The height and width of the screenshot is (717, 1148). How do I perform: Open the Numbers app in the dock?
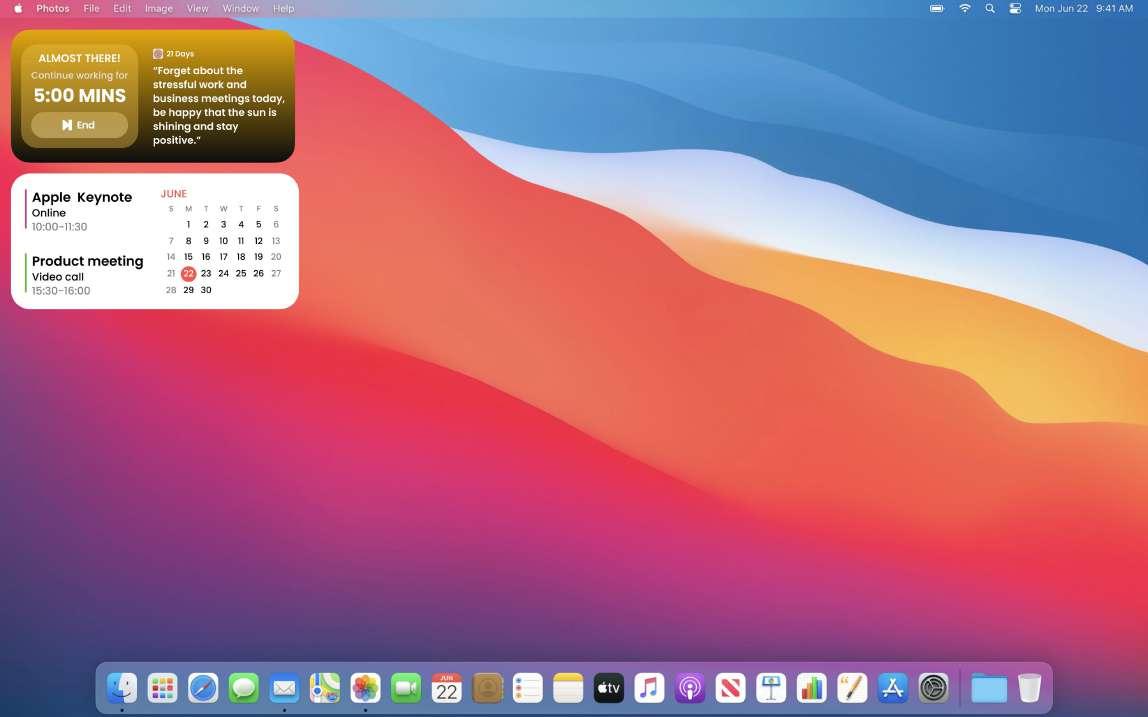pyautogui.click(x=811, y=688)
